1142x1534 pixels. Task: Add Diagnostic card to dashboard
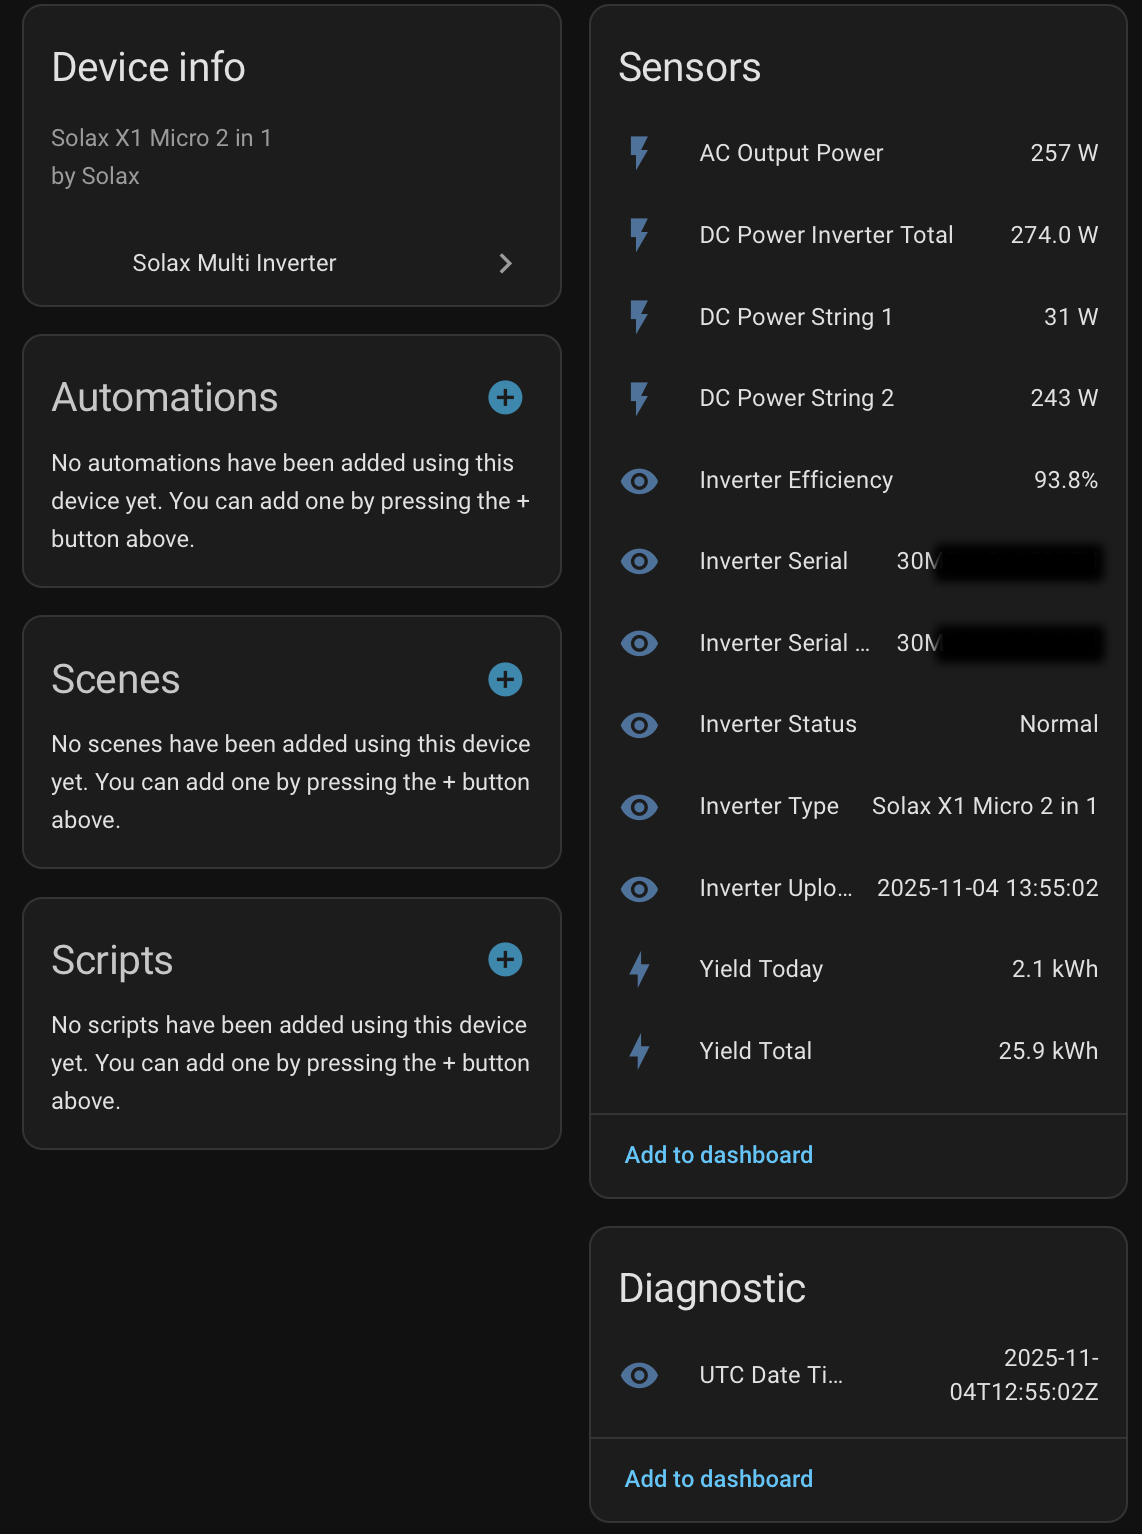[718, 1479]
